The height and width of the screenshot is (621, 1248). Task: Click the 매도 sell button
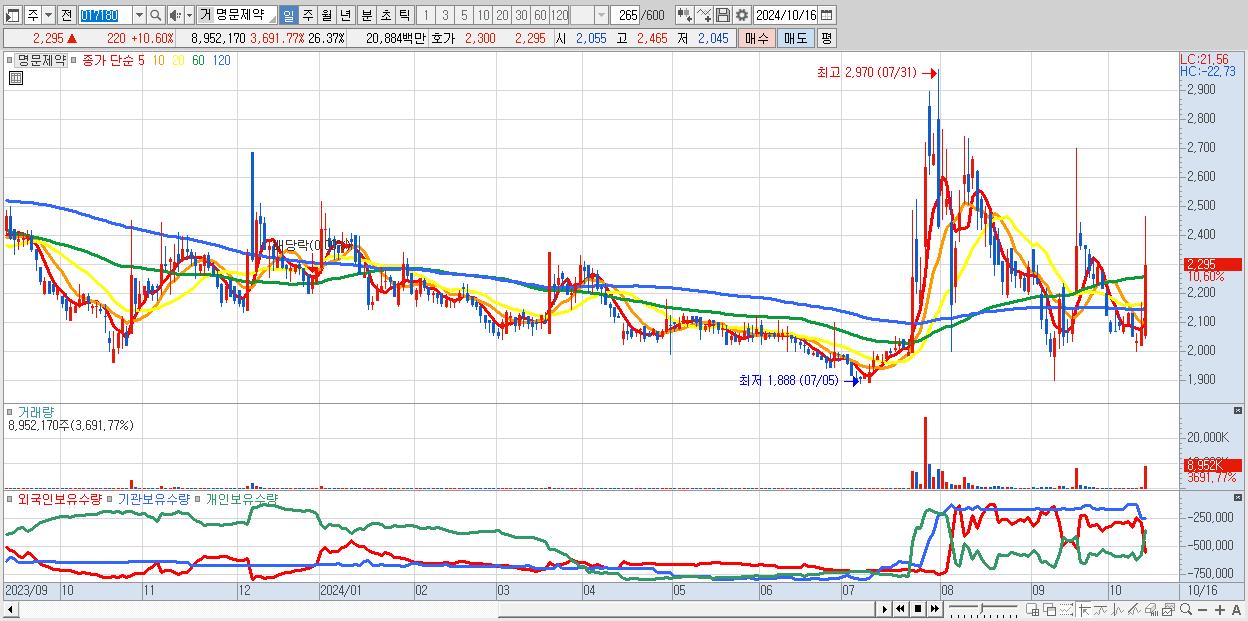coord(795,38)
